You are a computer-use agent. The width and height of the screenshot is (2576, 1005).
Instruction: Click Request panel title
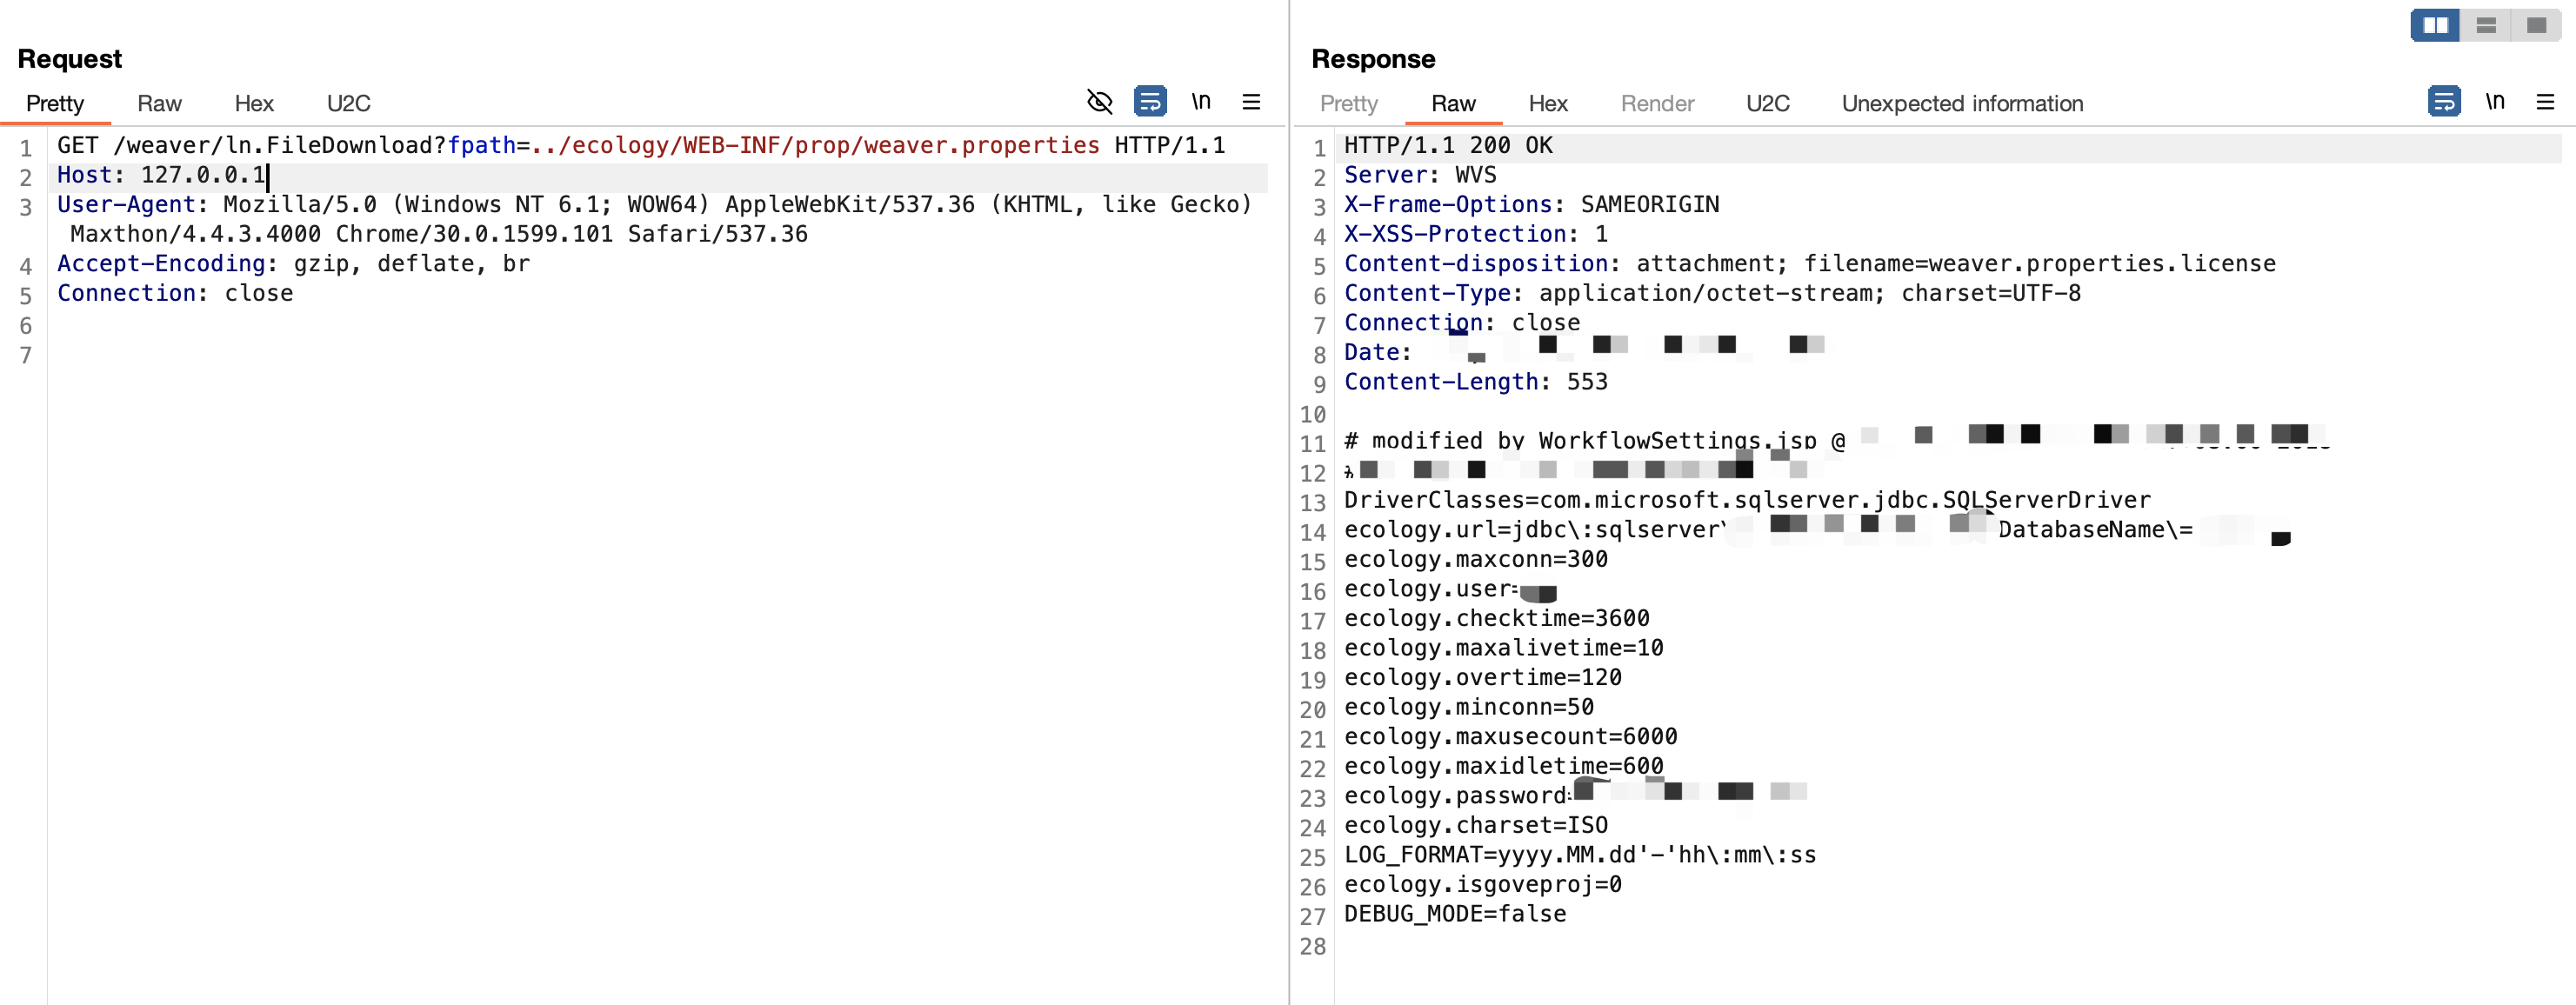point(69,59)
